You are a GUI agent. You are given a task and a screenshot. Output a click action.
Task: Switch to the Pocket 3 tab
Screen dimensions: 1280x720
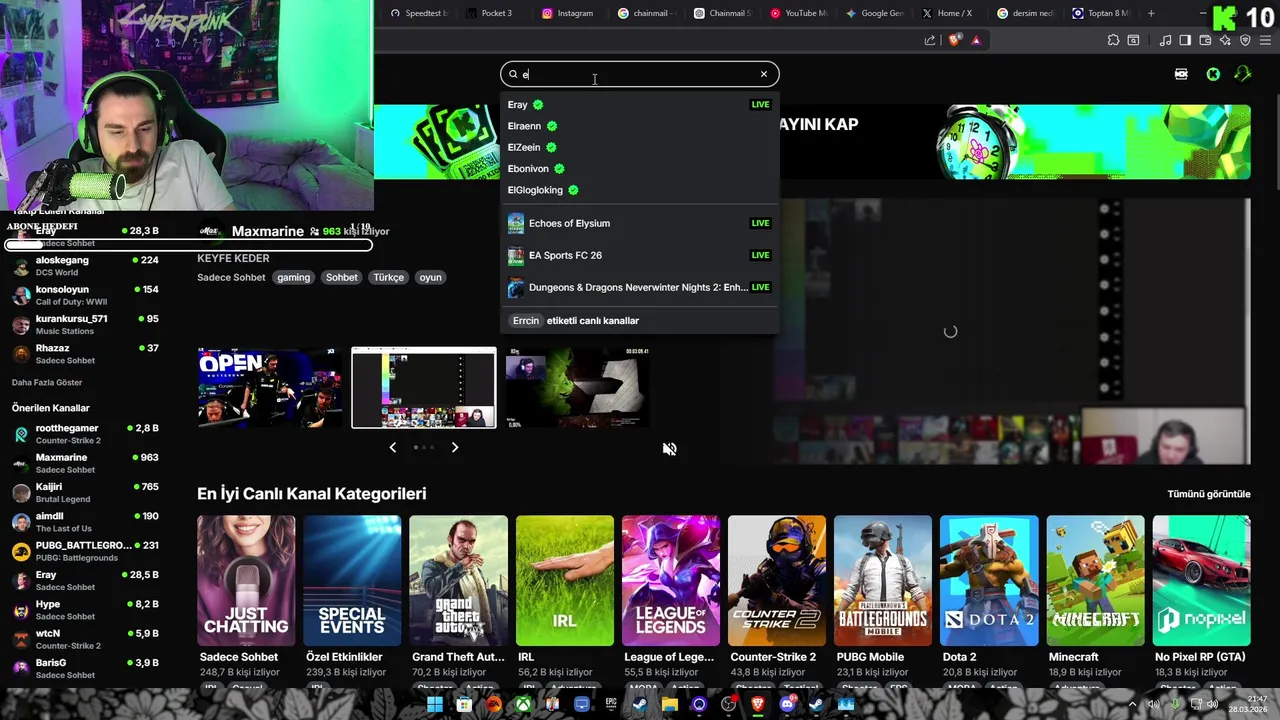496,13
